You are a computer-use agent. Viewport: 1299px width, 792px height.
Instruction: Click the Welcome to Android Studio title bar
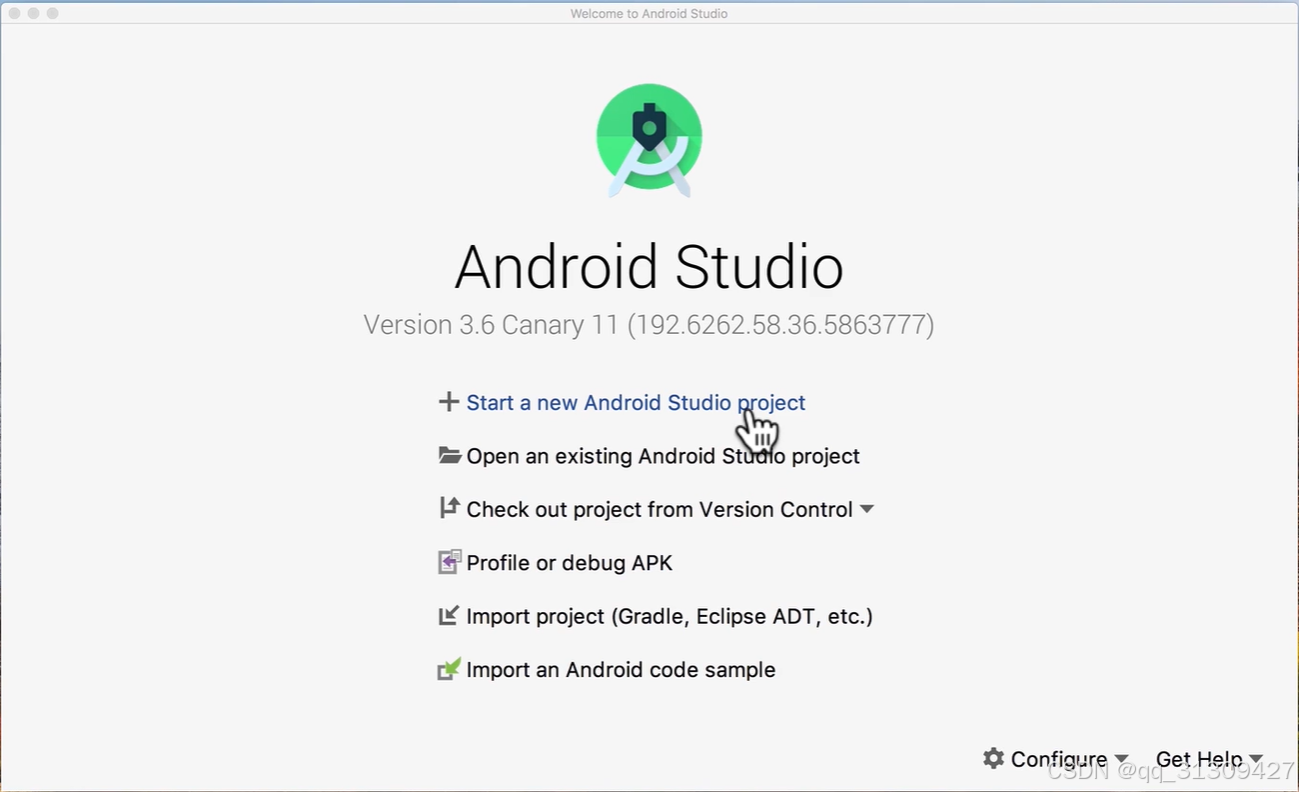coord(649,13)
